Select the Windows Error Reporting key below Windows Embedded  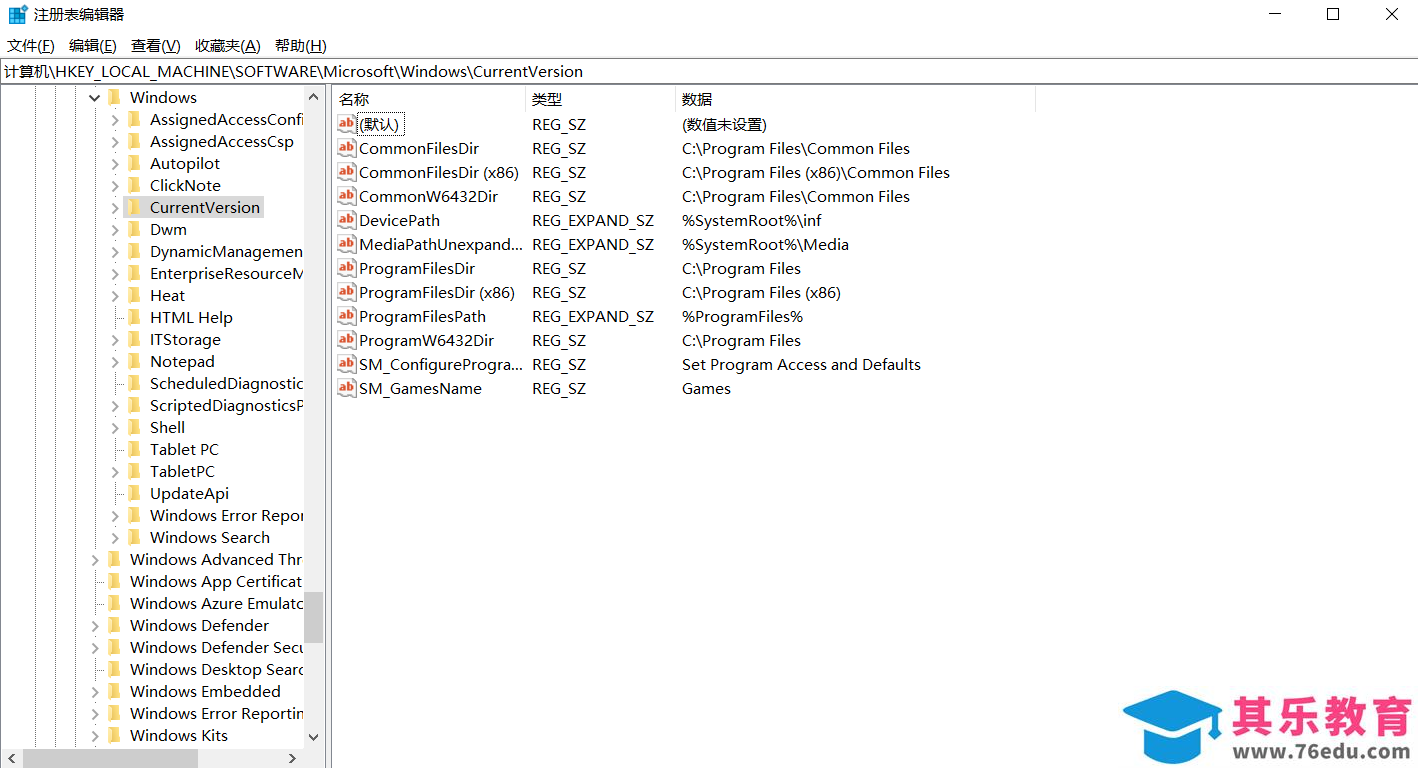point(217,713)
